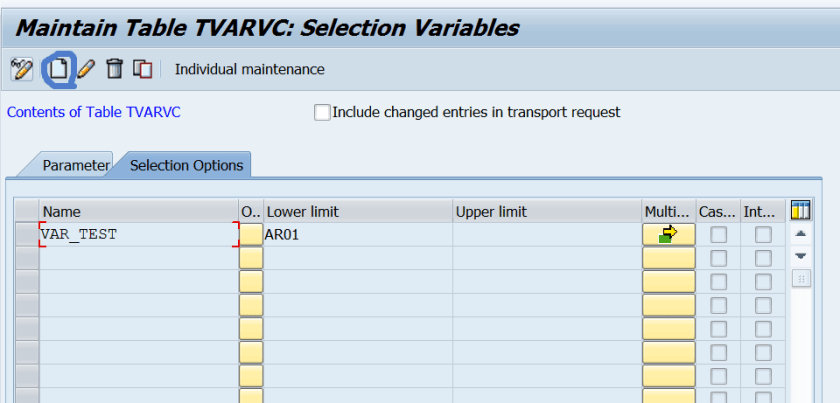Click the Lower limit field containing AR01
This screenshot has height=403, width=840.
pos(357,235)
